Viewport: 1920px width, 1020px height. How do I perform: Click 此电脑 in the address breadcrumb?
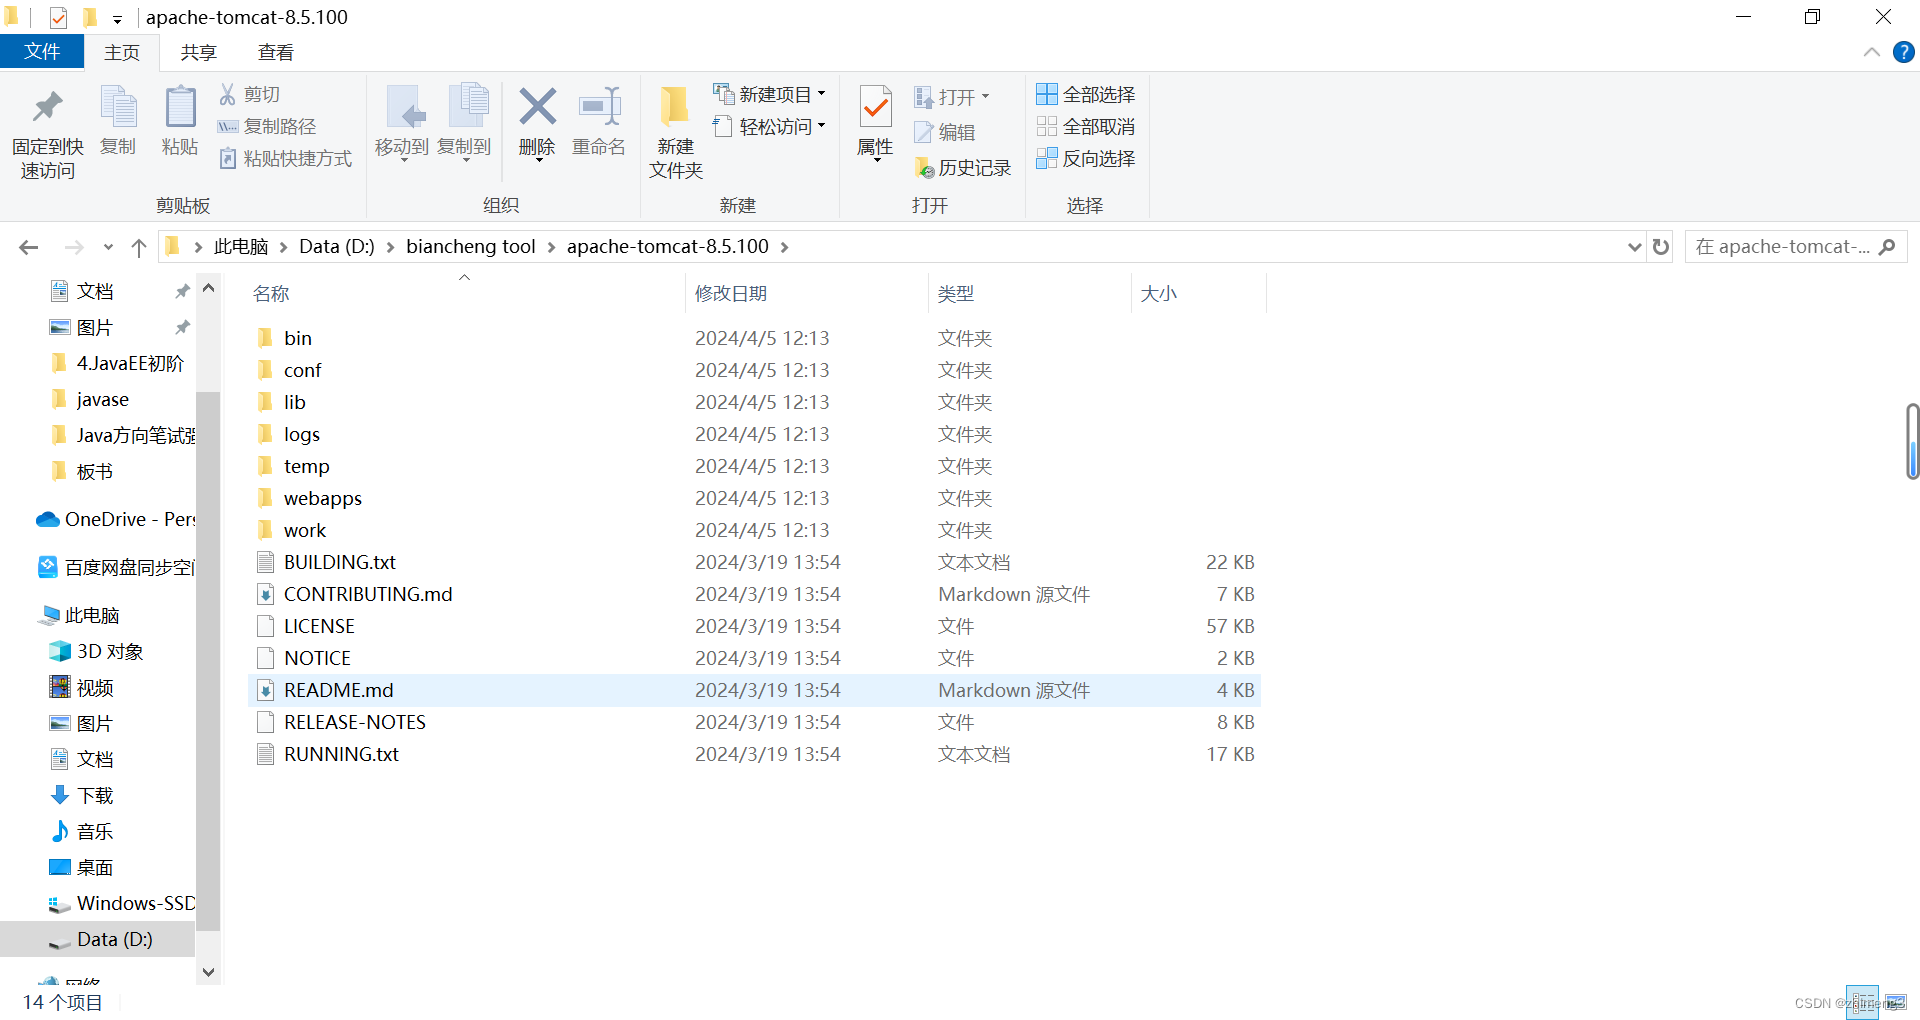tap(241, 247)
